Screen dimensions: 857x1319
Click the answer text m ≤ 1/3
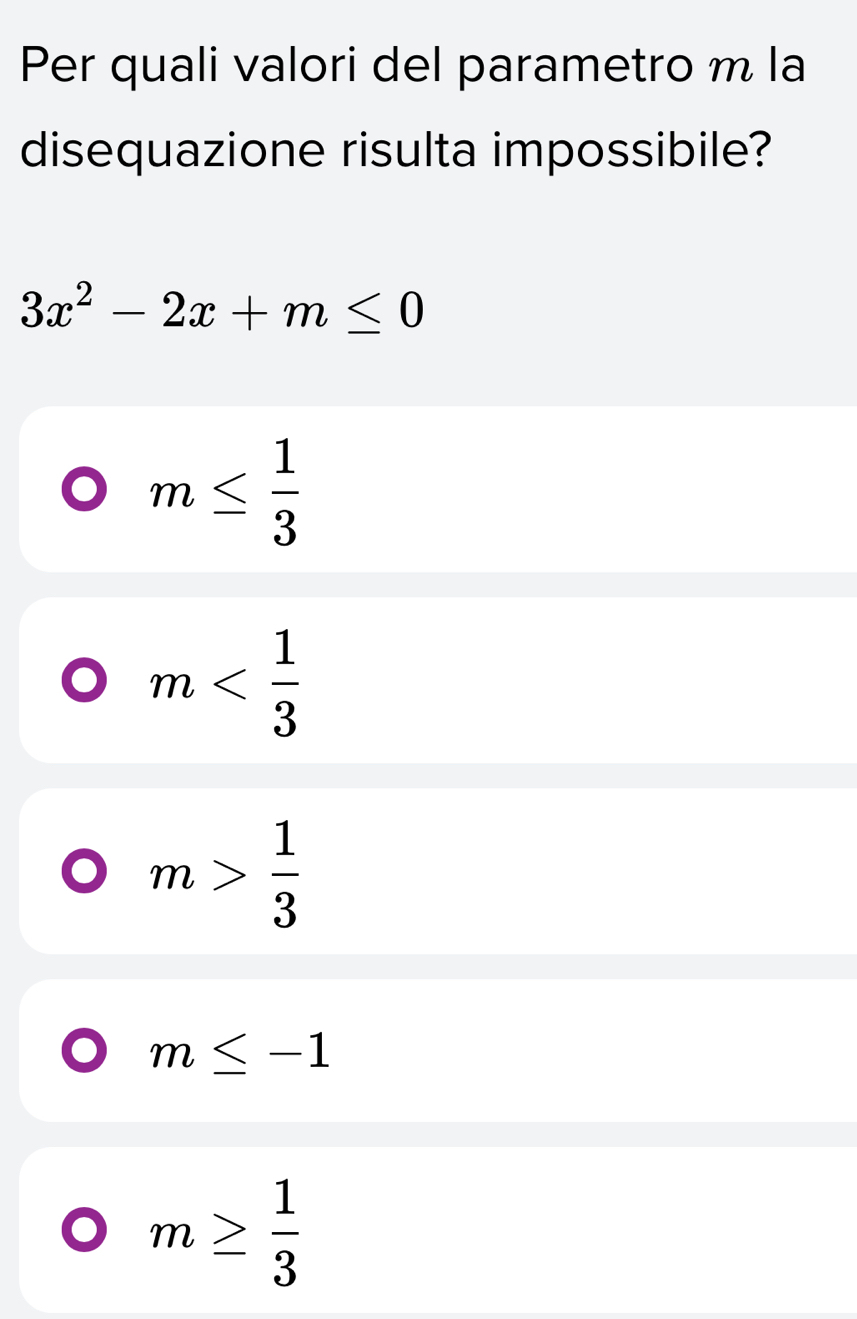pyautogui.click(x=224, y=490)
